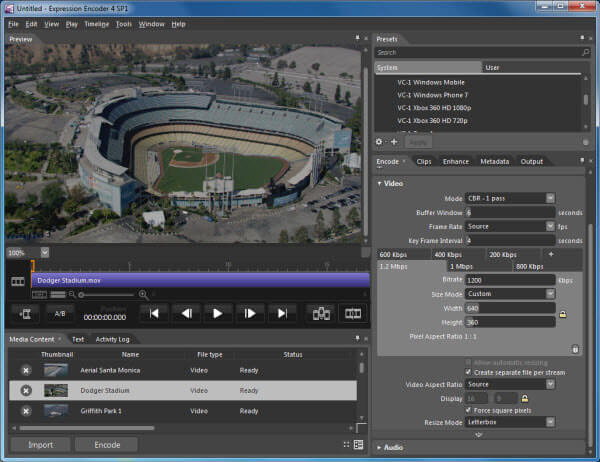Toggle Force square pixels checkbox
Viewport: 600px width, 462px height.
pyautogui.click(x=468, y=410)
